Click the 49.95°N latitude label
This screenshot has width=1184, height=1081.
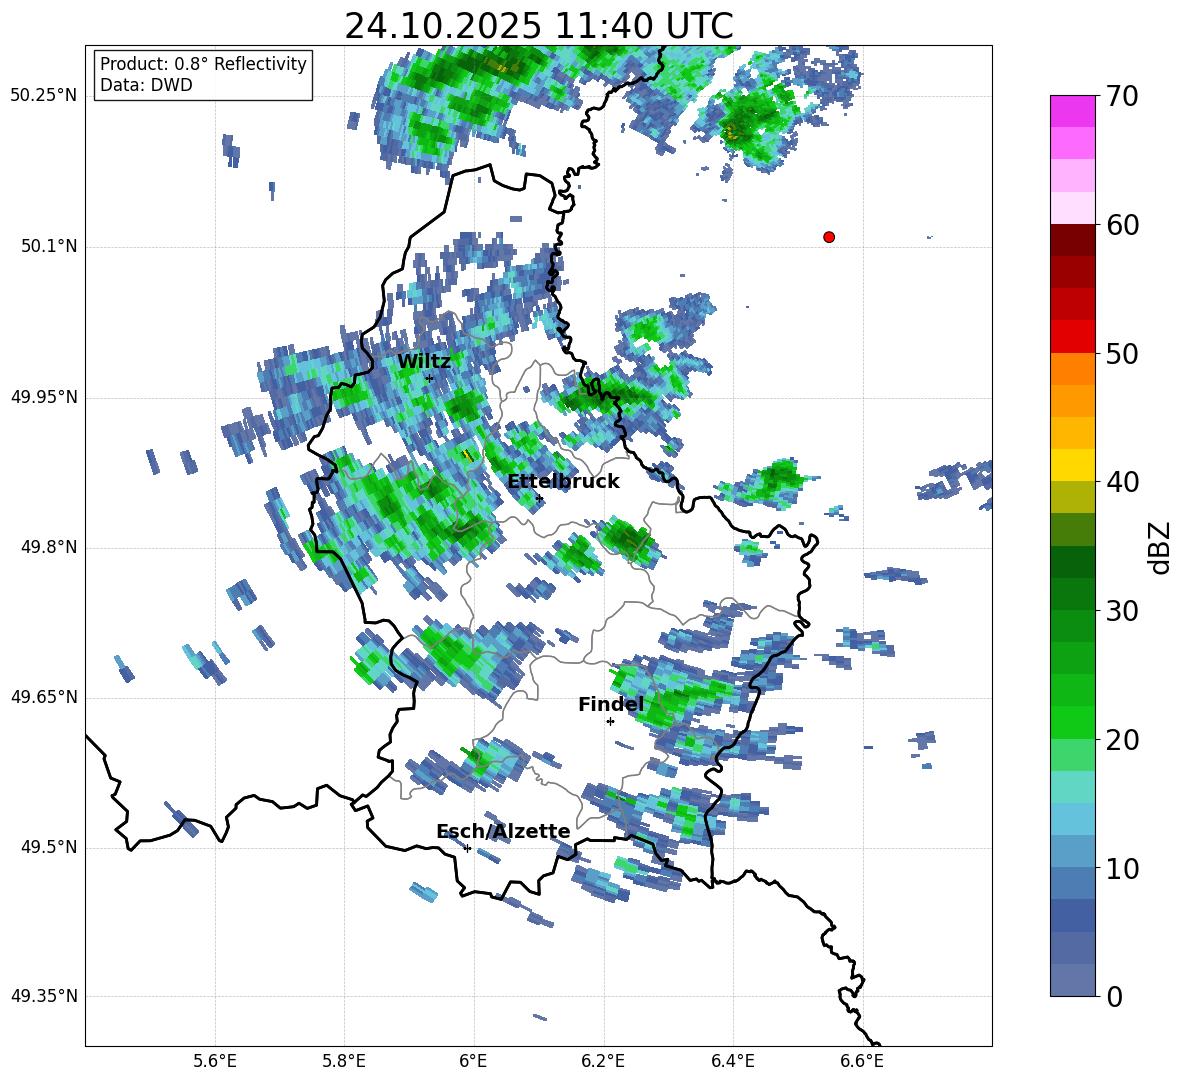(x=44, y=397)
